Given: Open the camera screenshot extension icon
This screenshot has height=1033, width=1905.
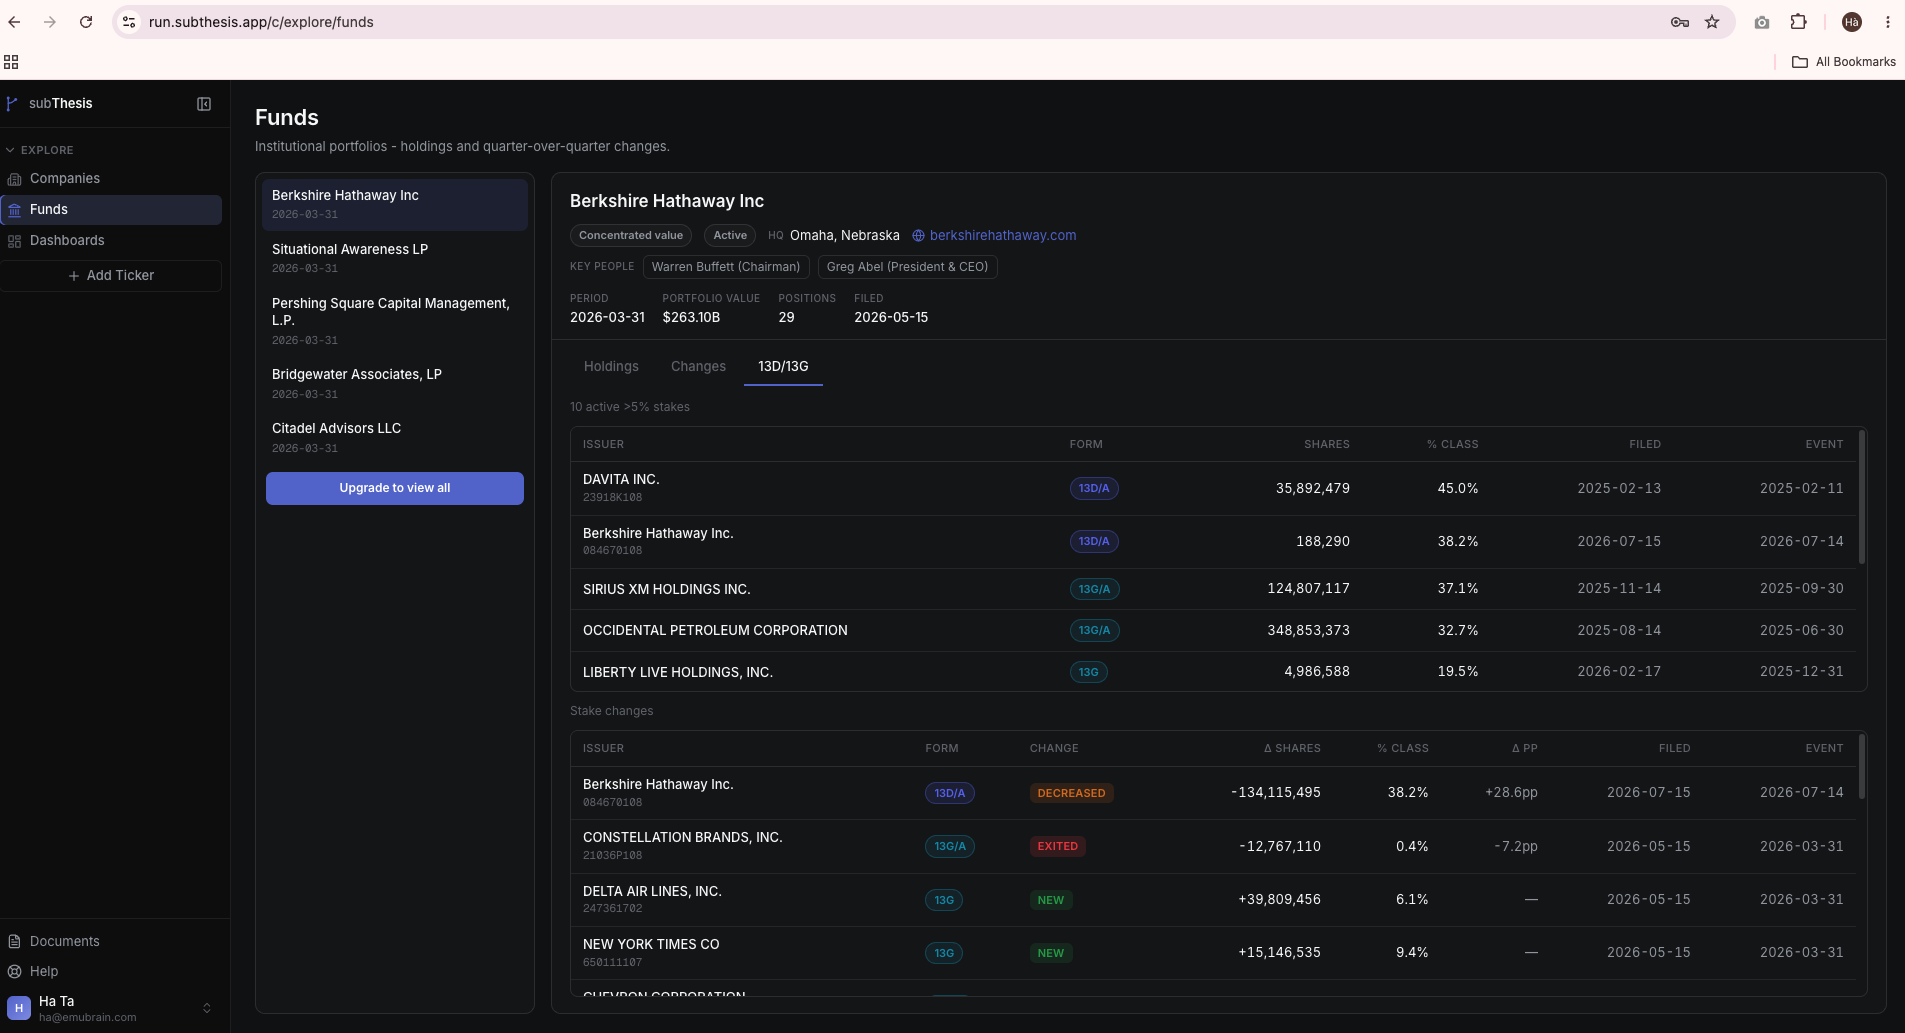Looking at the screenshot, I should coord(1762,22).
